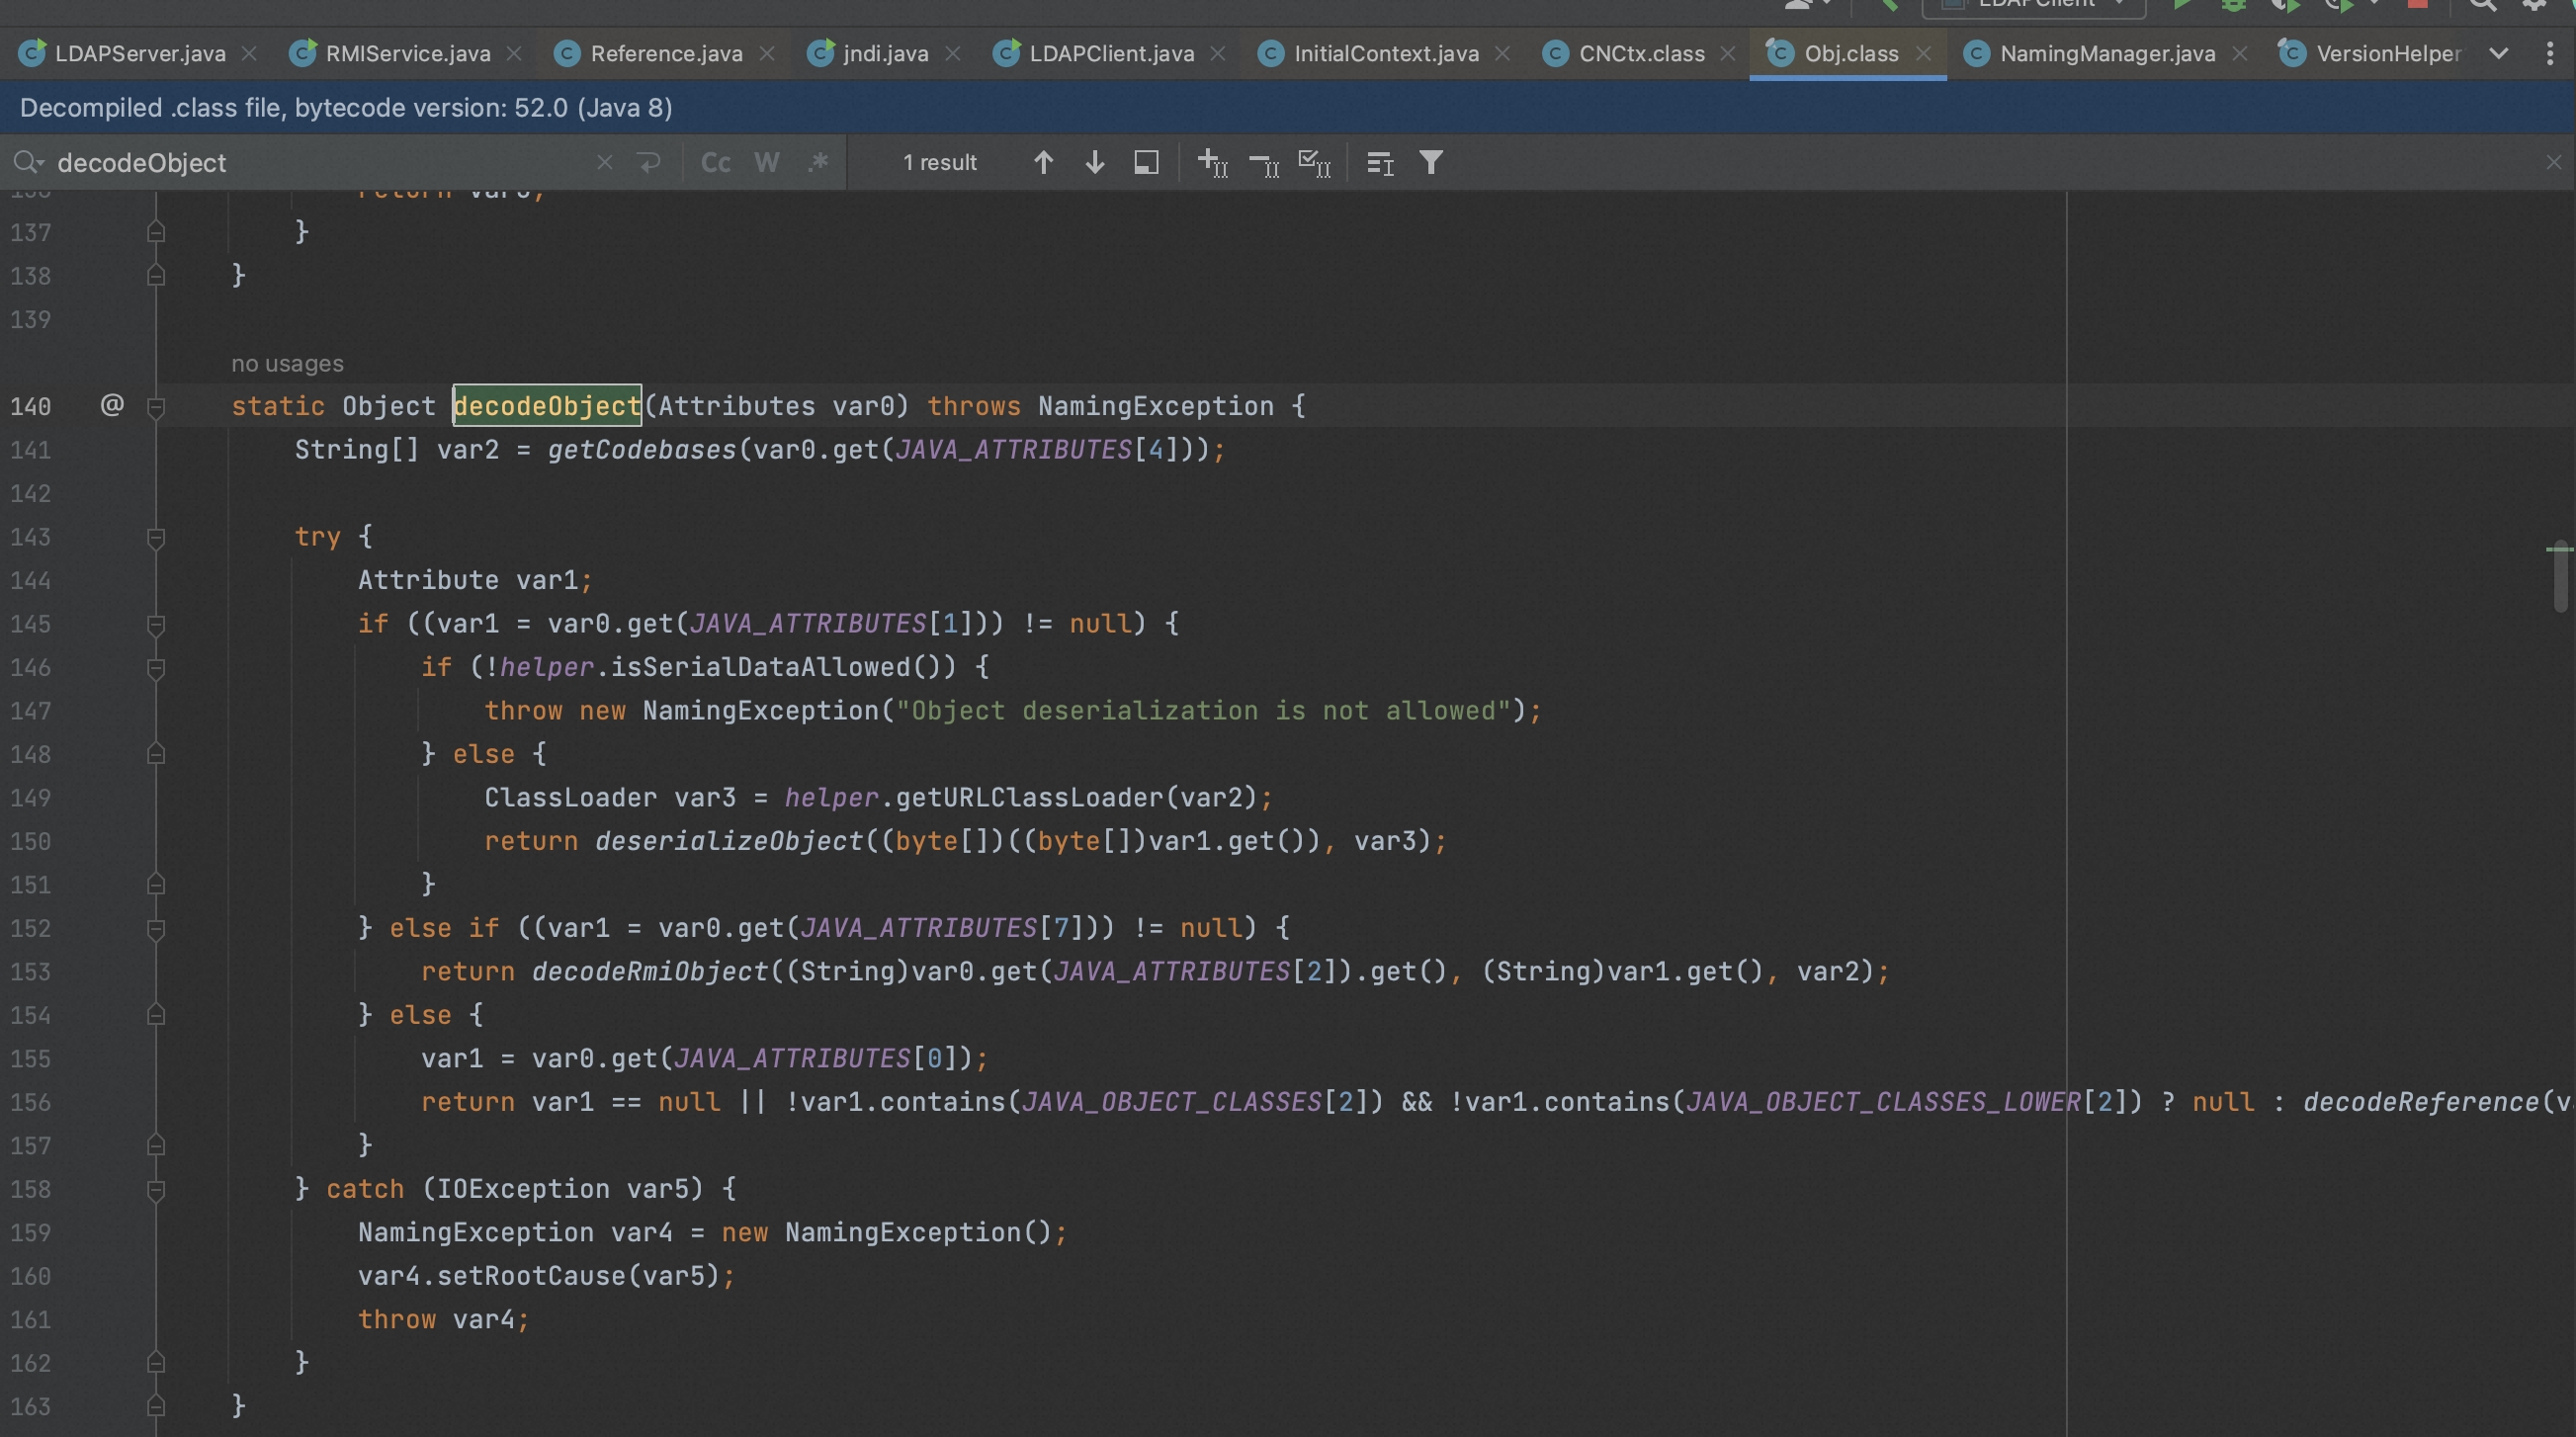The width and height of the screenshot is (2576, 1437).
Task: Collapse the try block at line 143
Action: [156, 538]
